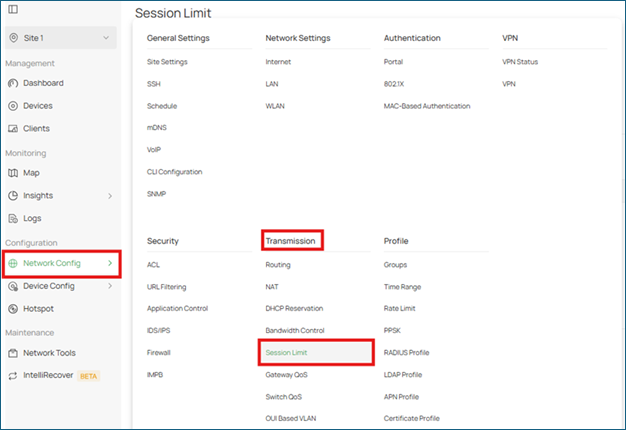Image resolution: width=626 pixels, height=430 pixels.
Task: Open ACL under Security
Action: (153, 265)
